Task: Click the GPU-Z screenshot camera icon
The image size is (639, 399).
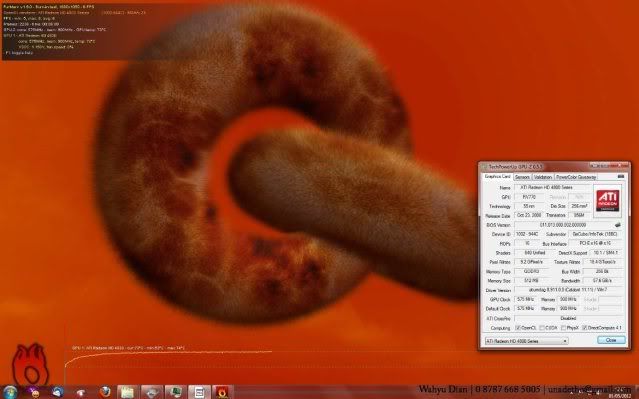Action: tap(621, 176)
